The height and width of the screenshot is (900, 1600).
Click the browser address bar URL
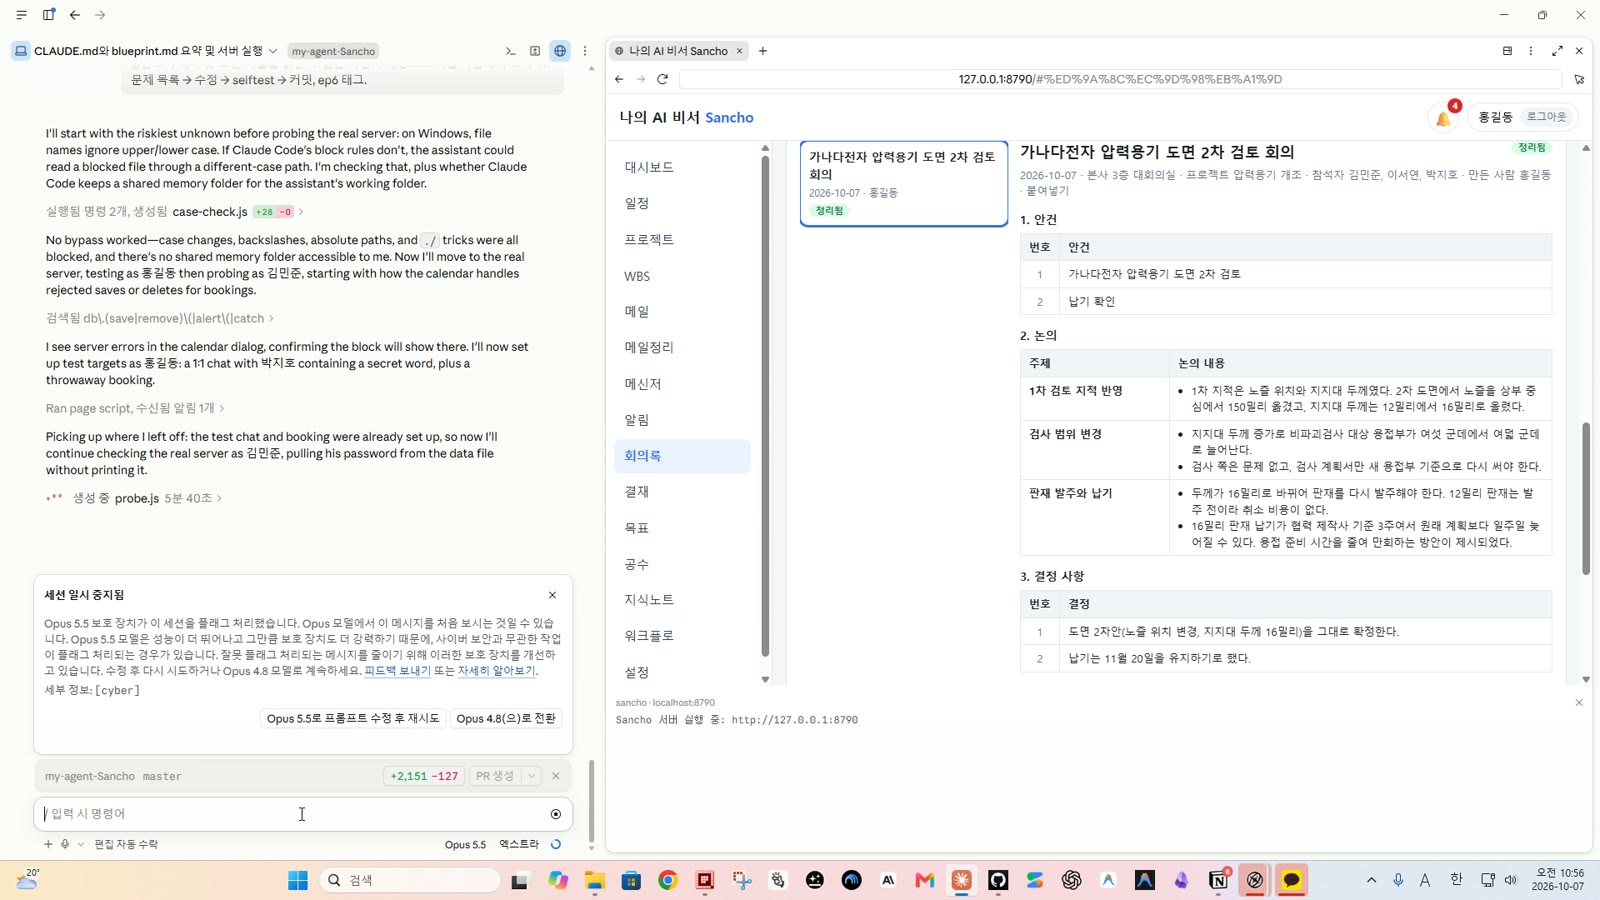pos(1120,79)
